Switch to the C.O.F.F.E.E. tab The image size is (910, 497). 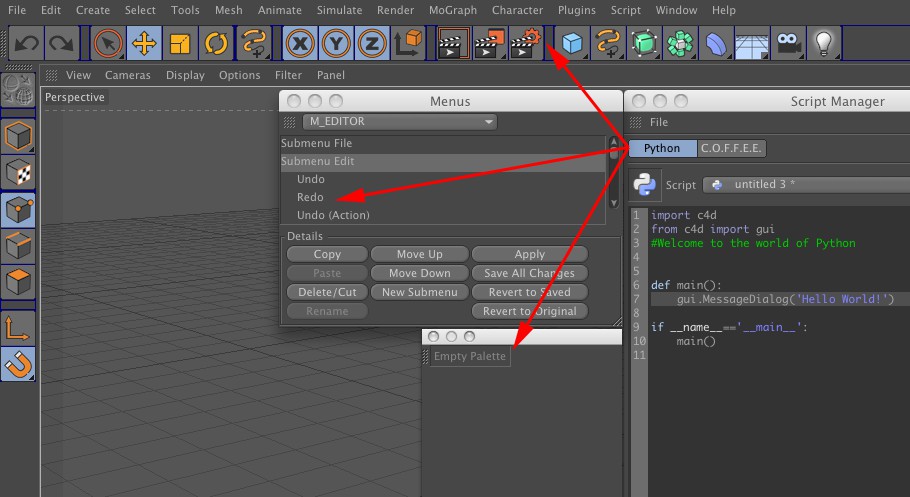pyautogui.click(x=730, y=148)
